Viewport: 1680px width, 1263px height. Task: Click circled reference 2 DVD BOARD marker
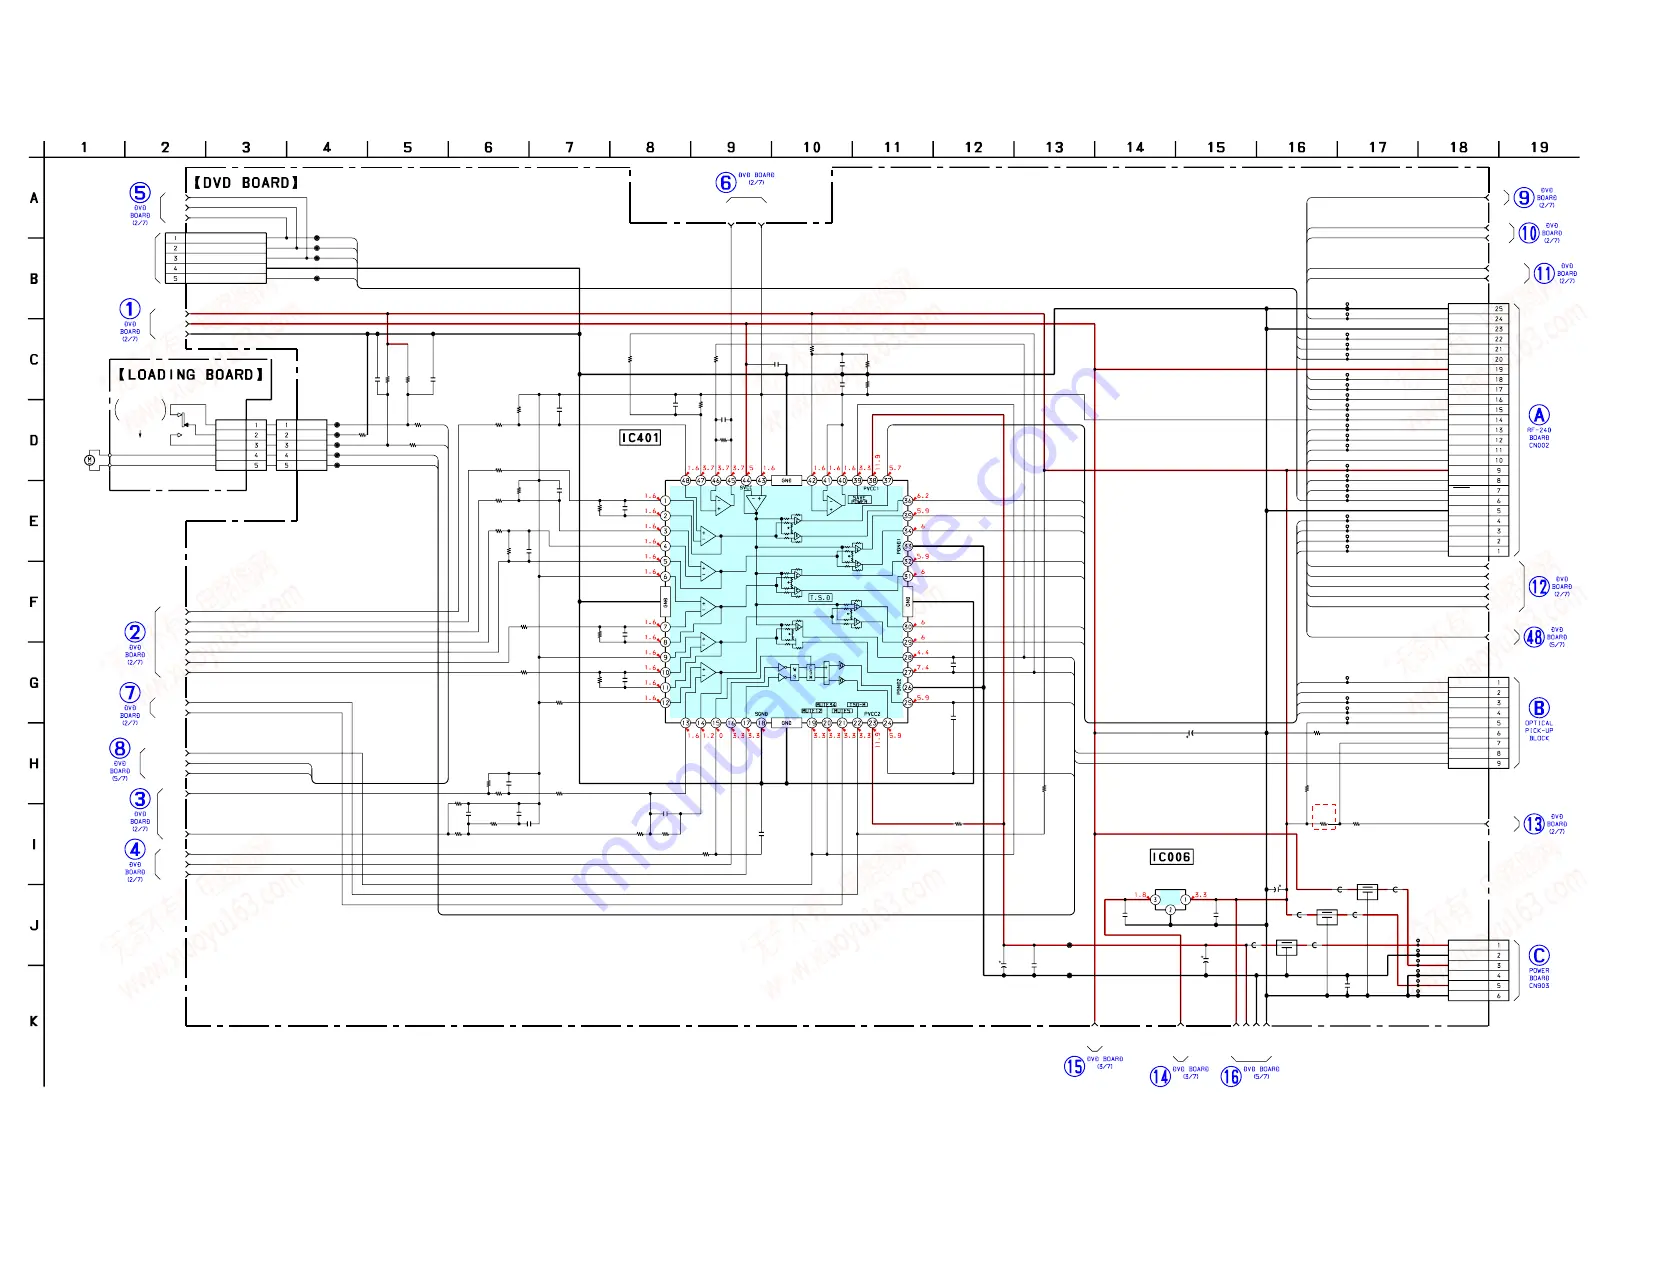[135, 632]
